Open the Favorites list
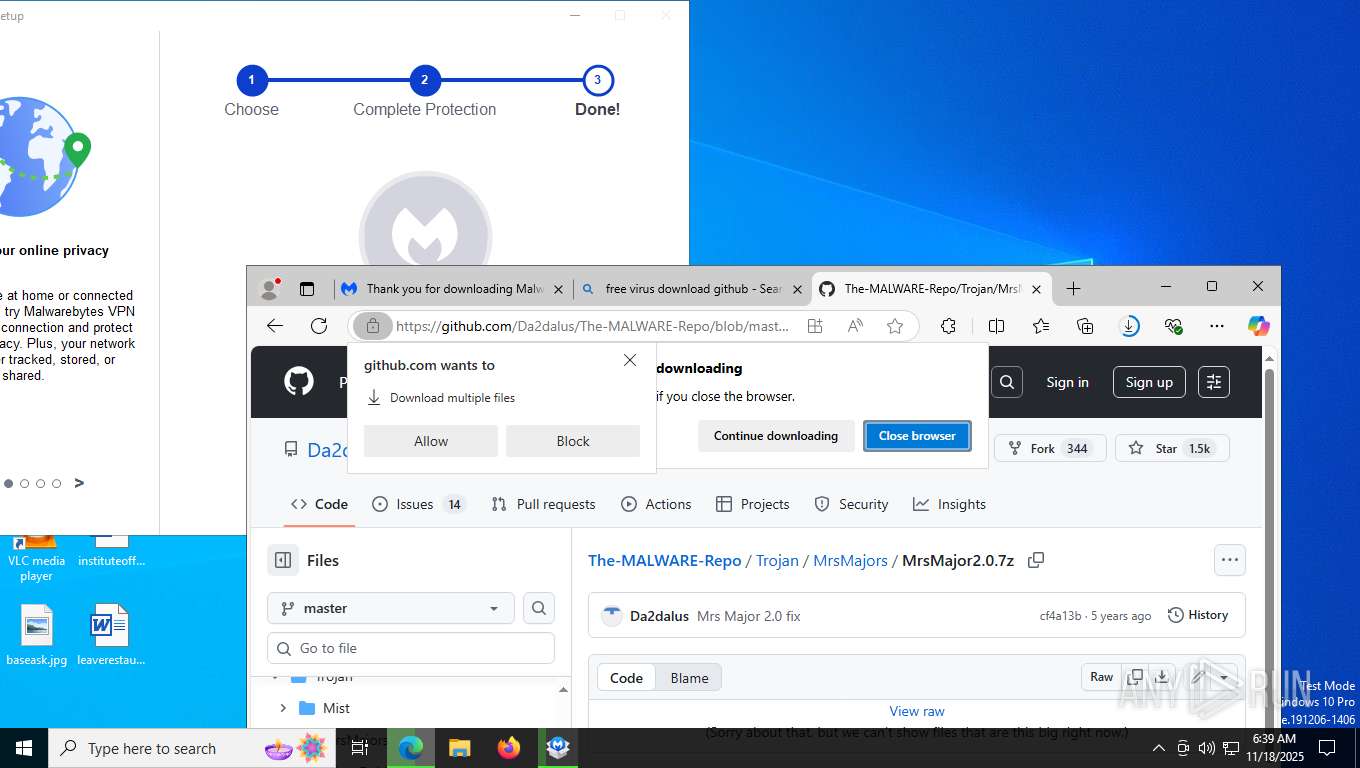 coord(1041,326)
